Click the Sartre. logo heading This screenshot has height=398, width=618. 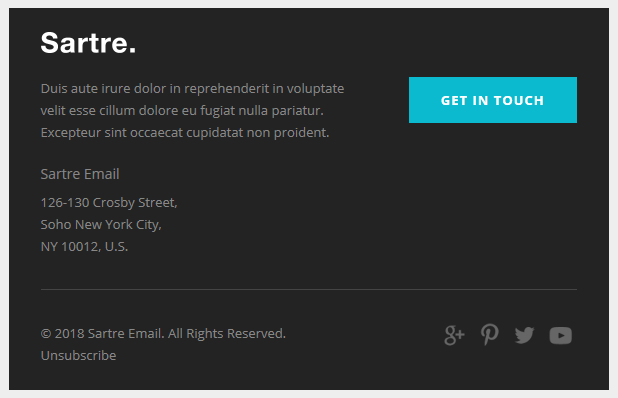[88, 43]
